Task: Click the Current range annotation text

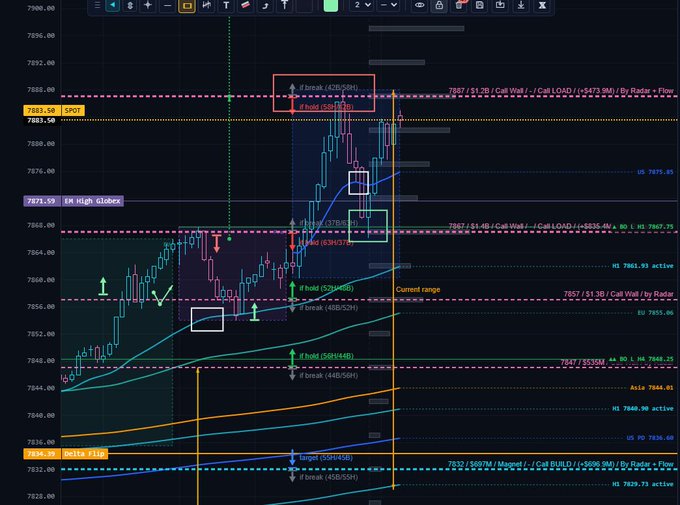Action: tap(418, 289)
